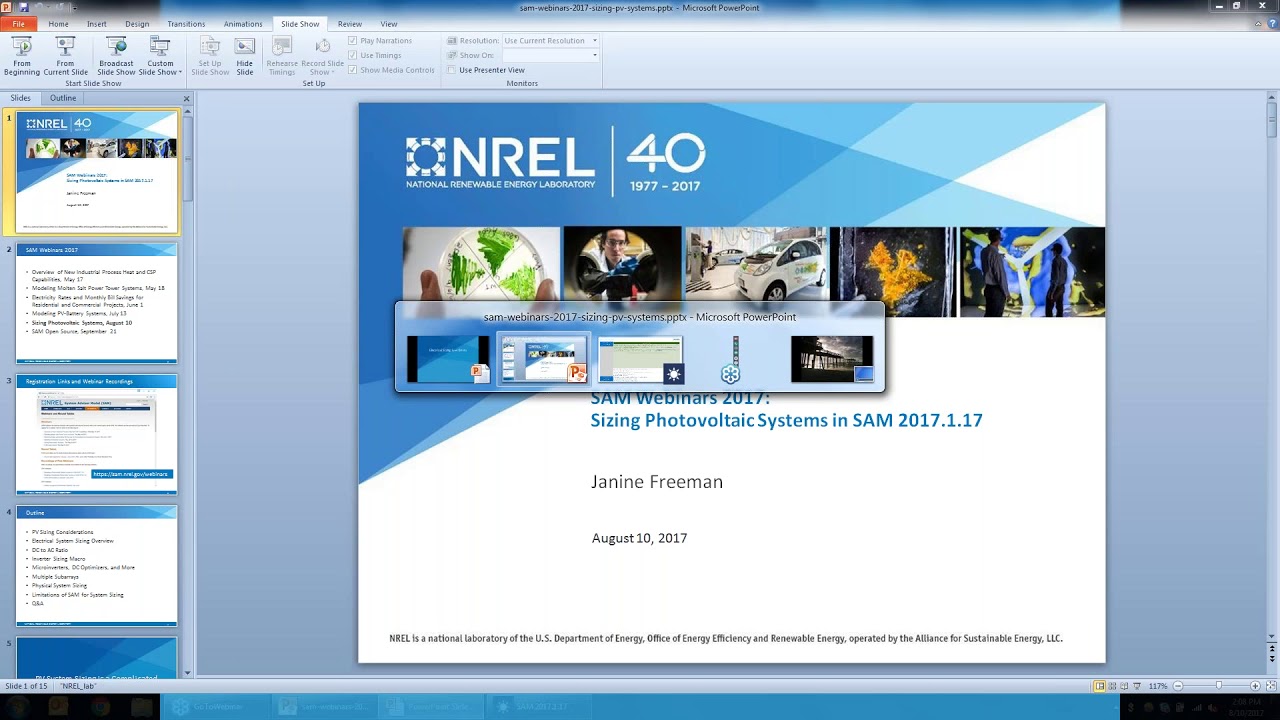Click the NREL logo on the slide
Image resolution: width=1280 pixels, height=720 pixels.
point(500,162)
